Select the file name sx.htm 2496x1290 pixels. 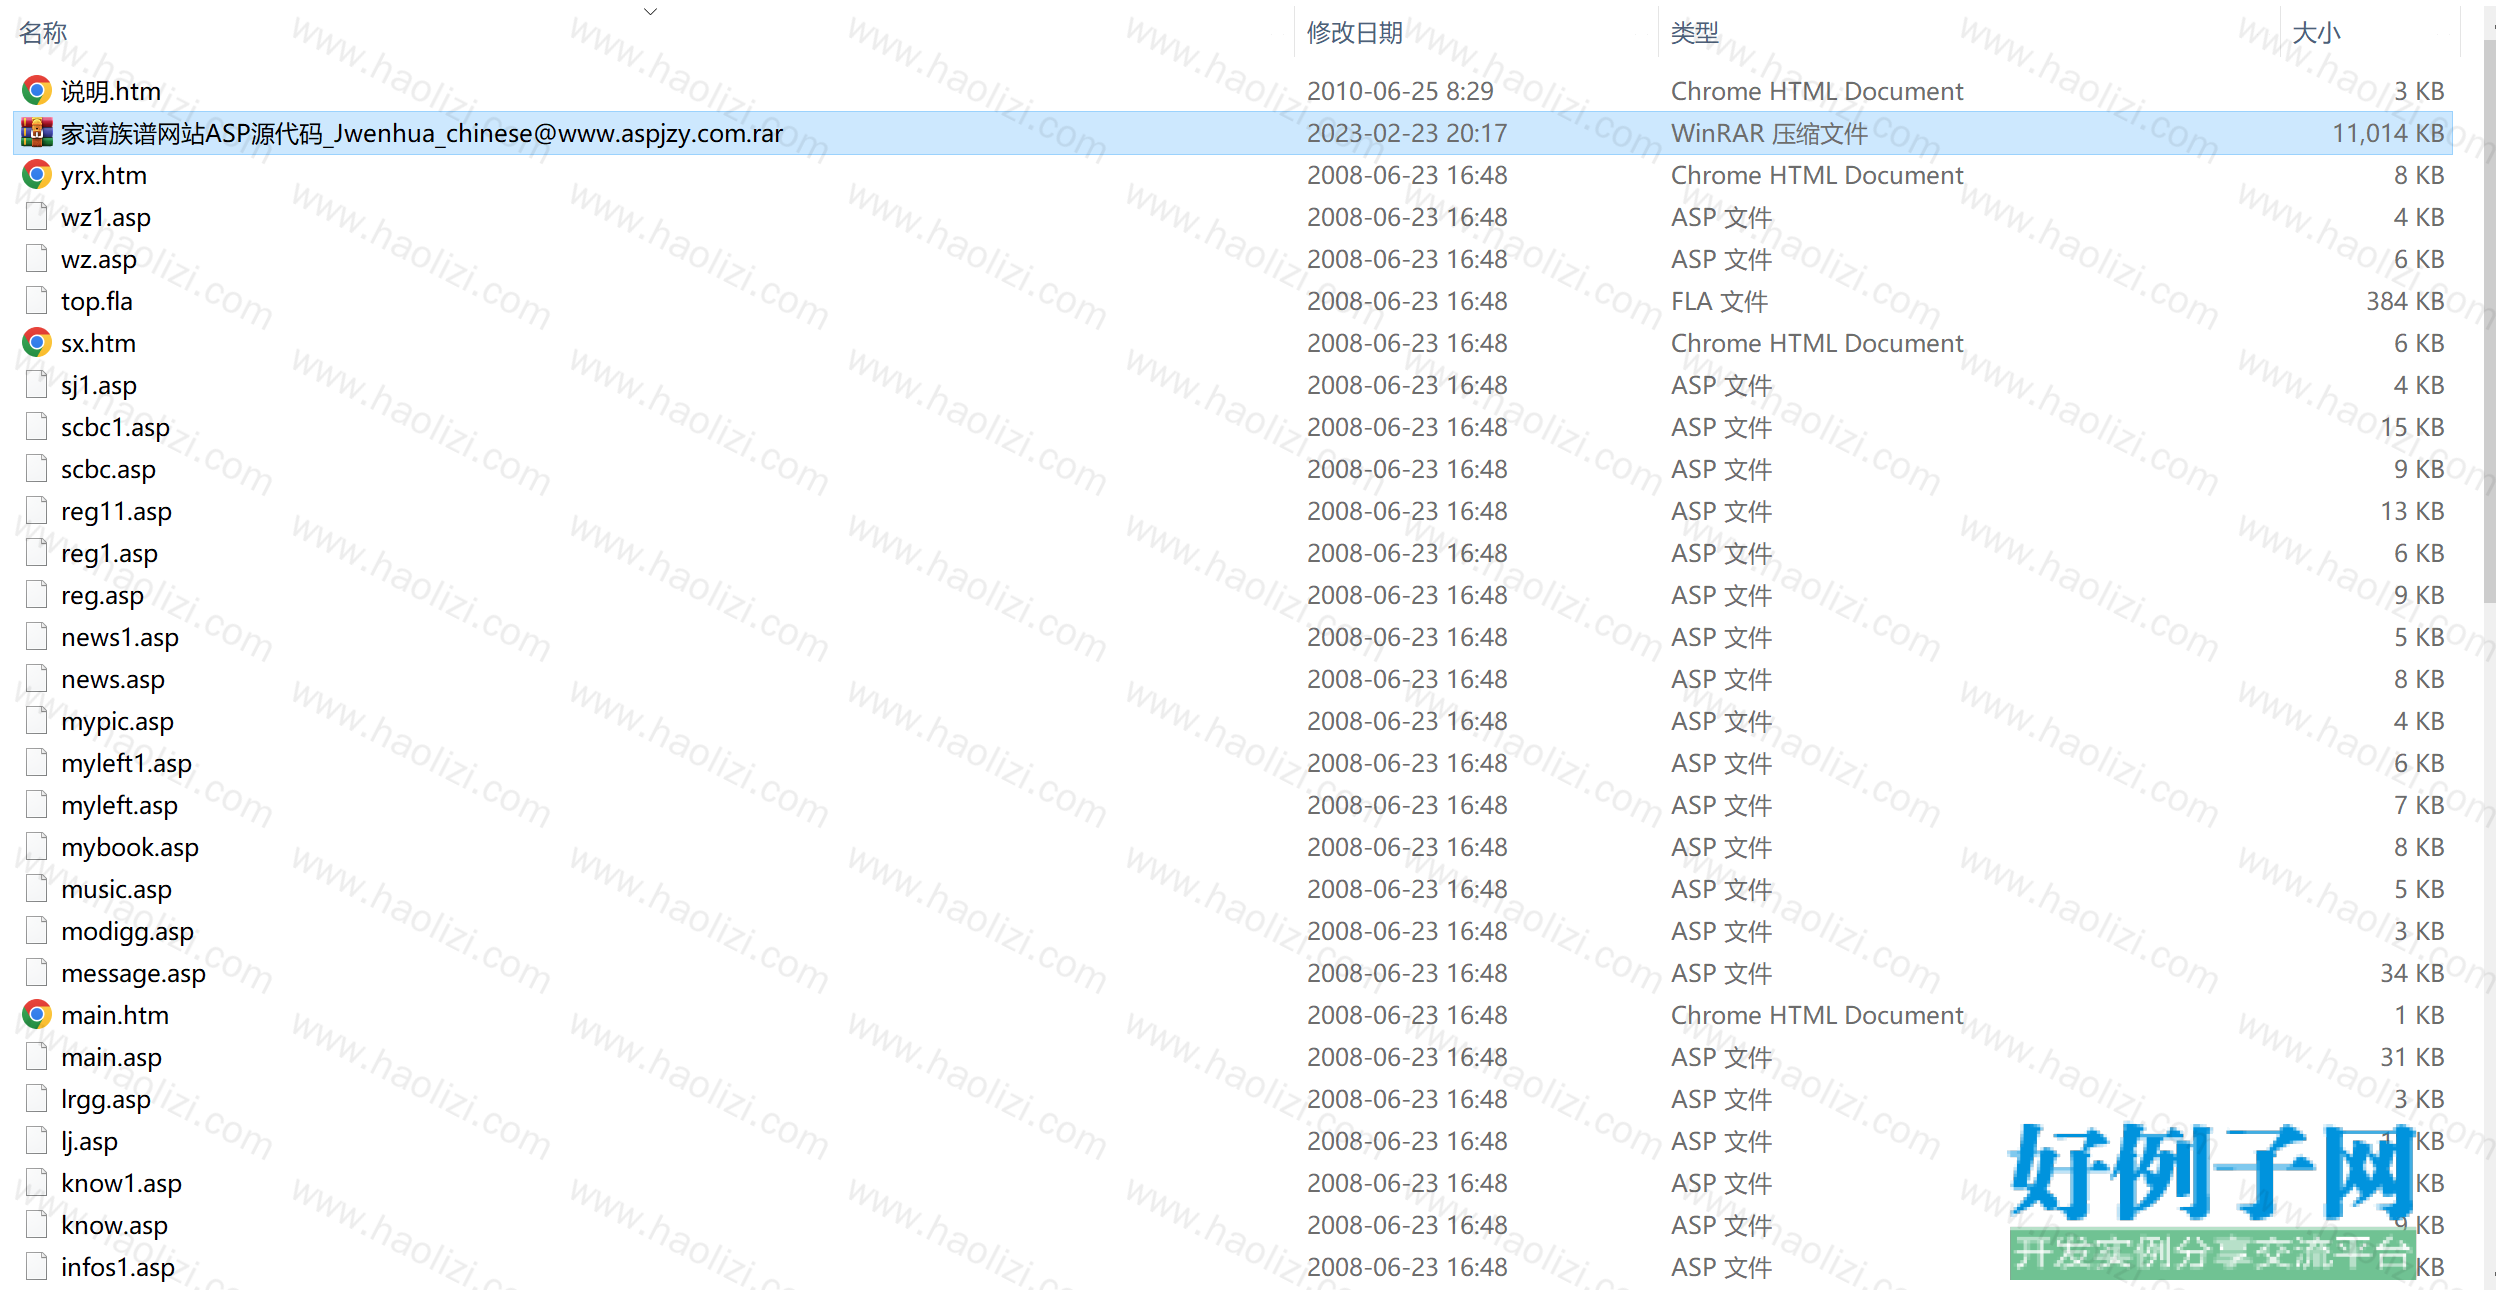[98, 343]
